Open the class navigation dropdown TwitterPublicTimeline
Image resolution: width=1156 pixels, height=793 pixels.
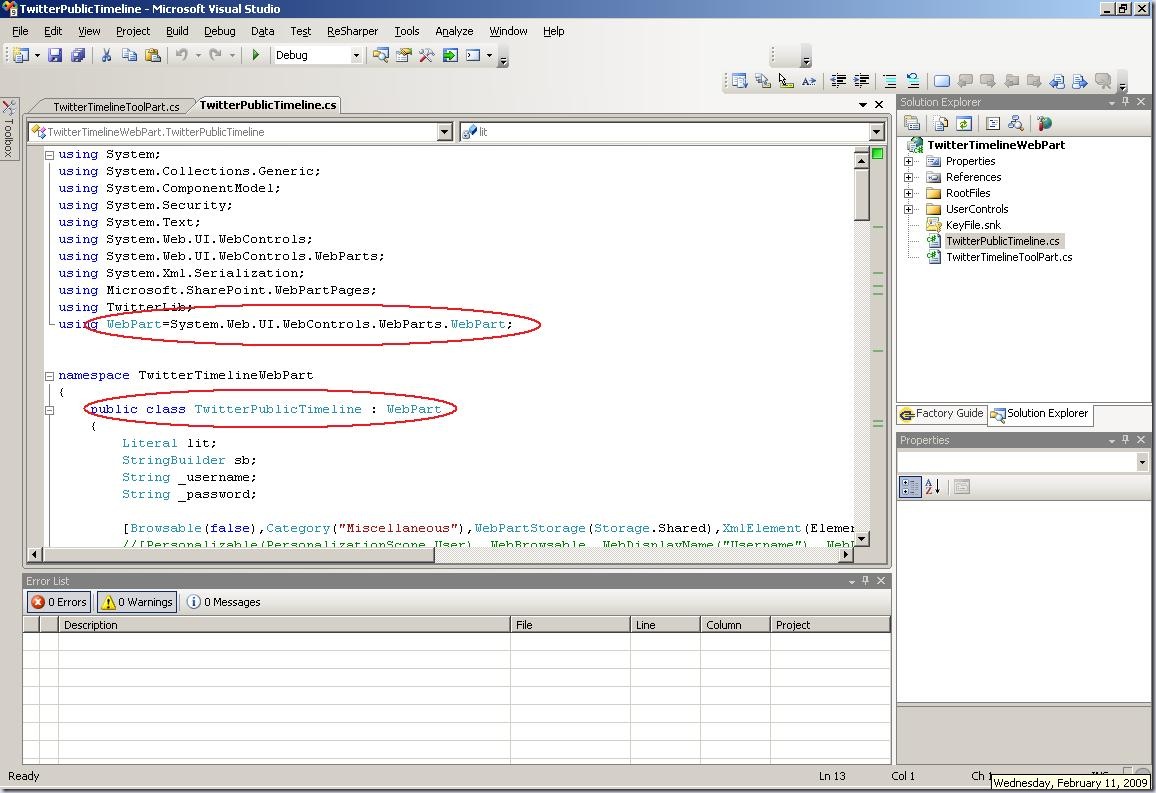point(445,132)
